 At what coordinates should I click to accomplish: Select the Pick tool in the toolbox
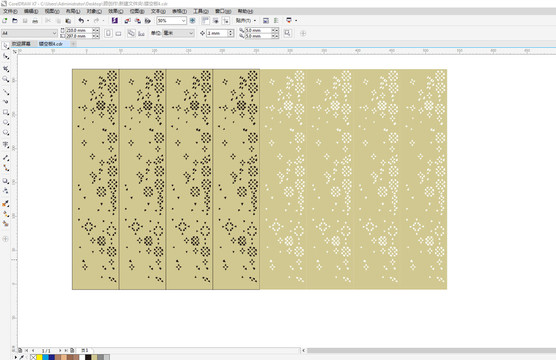6,46
